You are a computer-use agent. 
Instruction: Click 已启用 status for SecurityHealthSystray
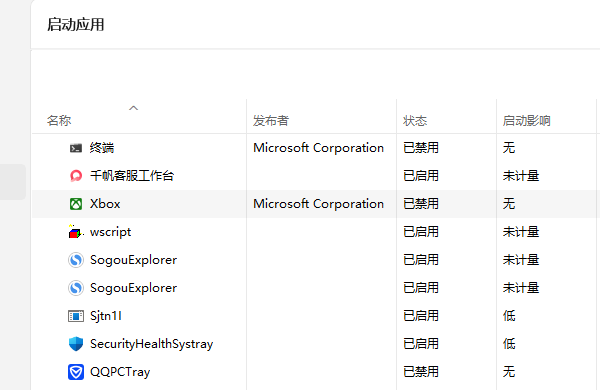421,344
